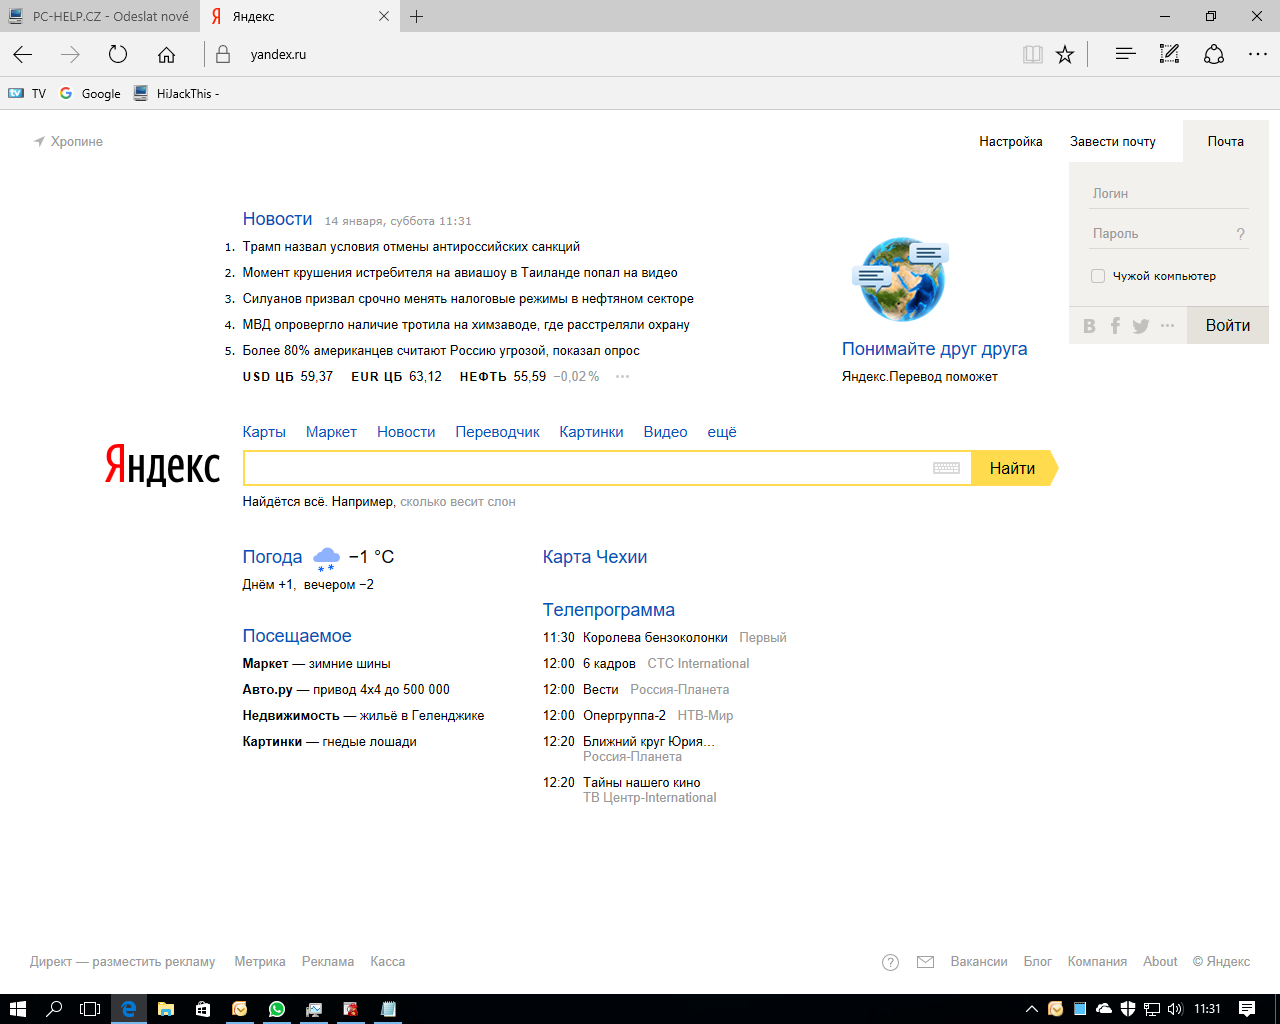Open WhatsApp from the taskbar
The image size is (1280, 1024).
[277, 1009]
